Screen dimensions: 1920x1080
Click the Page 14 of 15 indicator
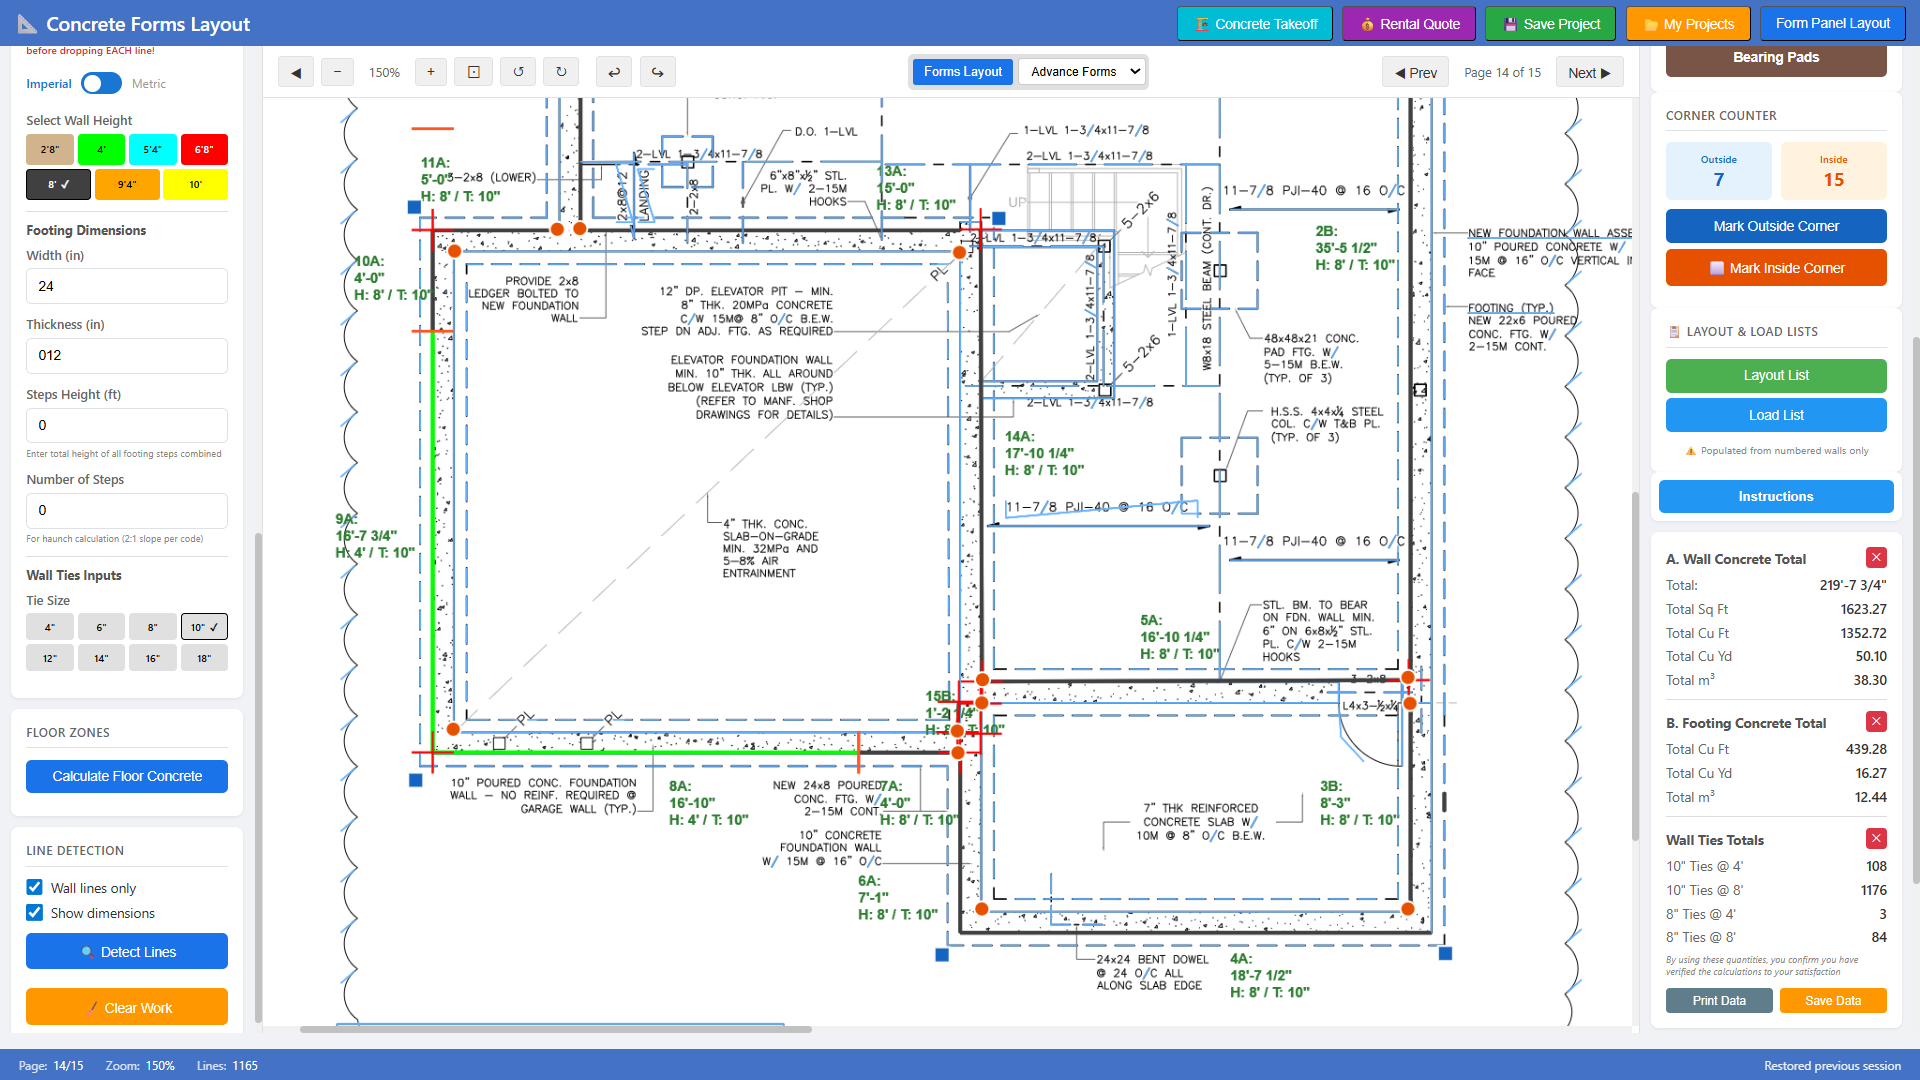point(1502,73)
